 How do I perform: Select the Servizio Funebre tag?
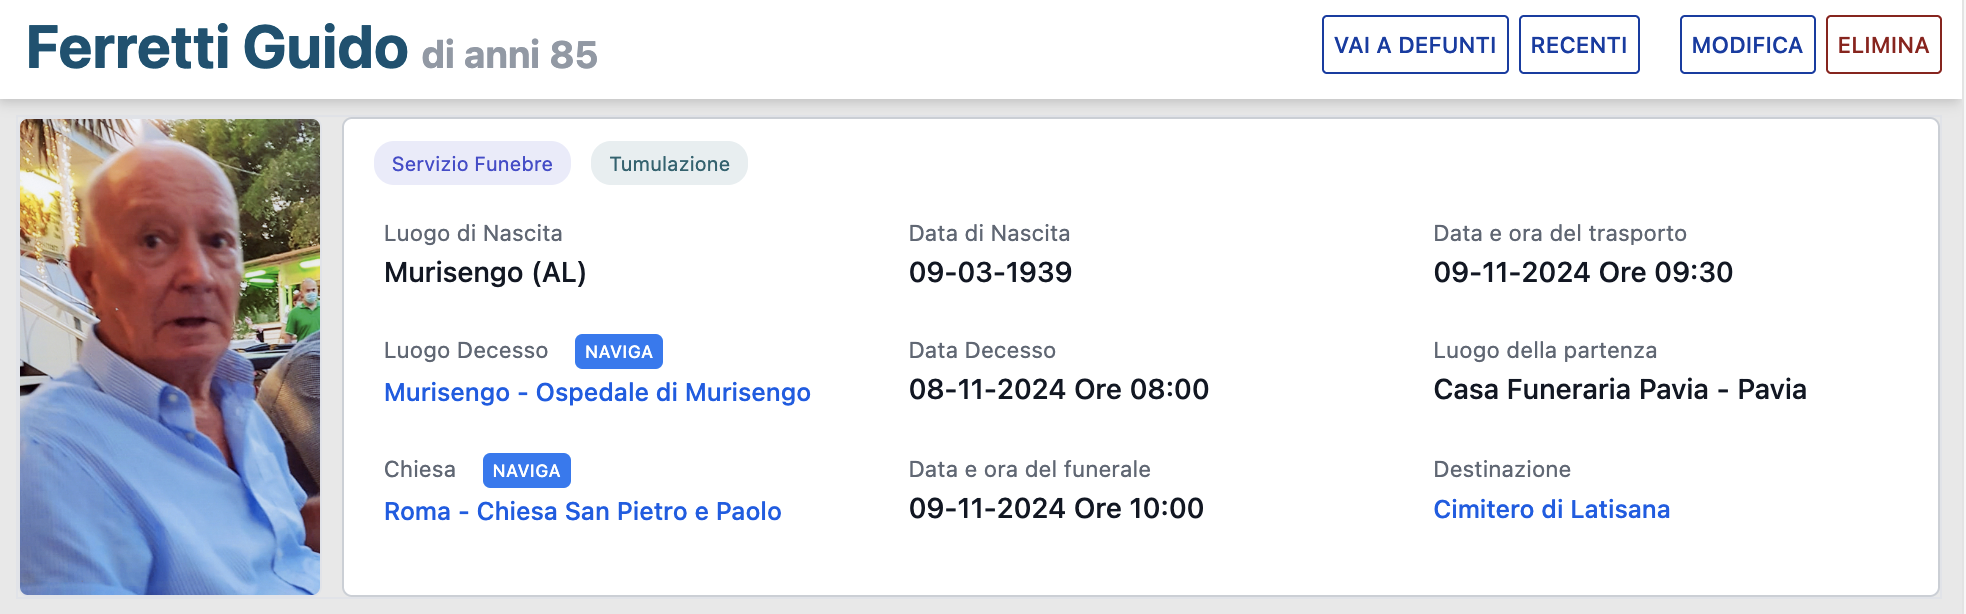(472, 164)
